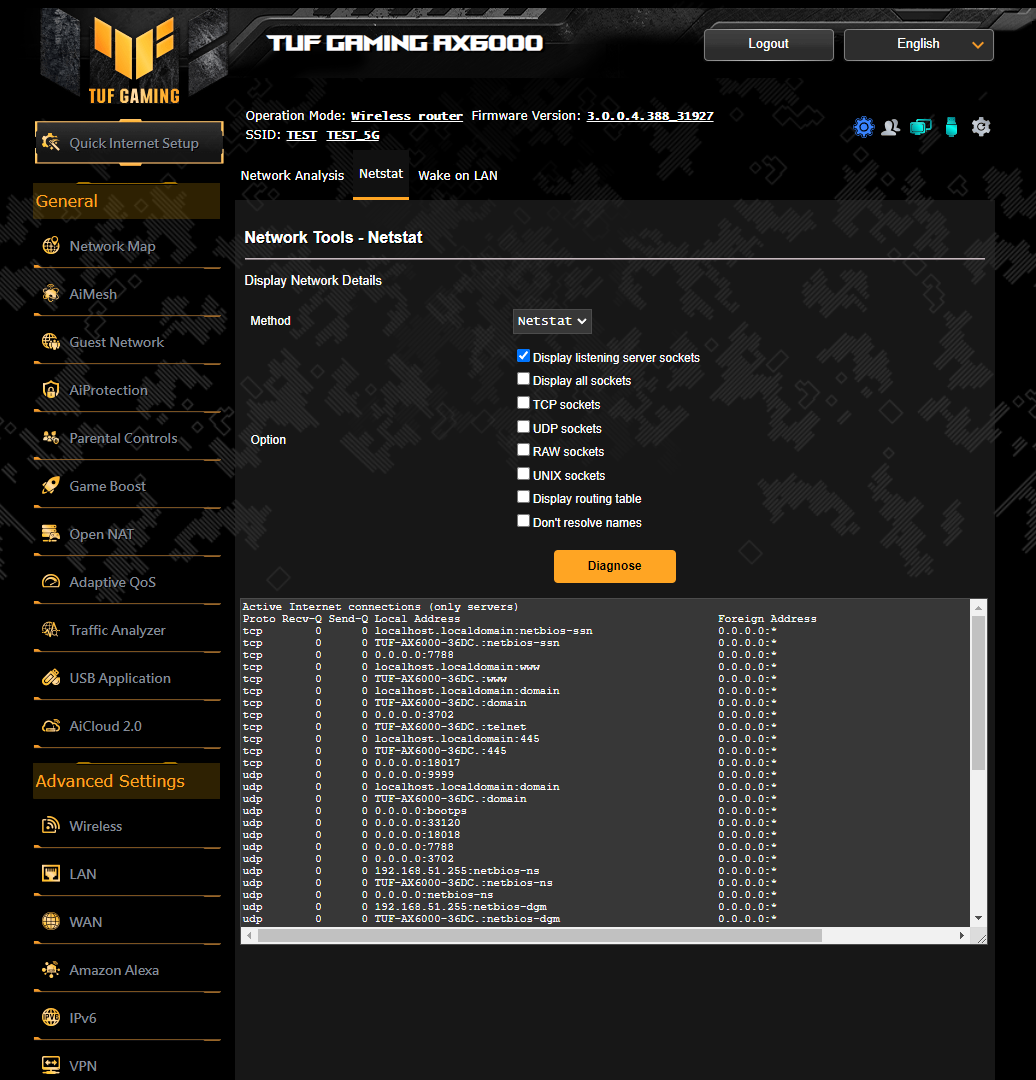Image resolution: width=1036 pixels, height=1080 pixels.
Task: Tick the RAW sockets checkbox
Action: (524, 450)
